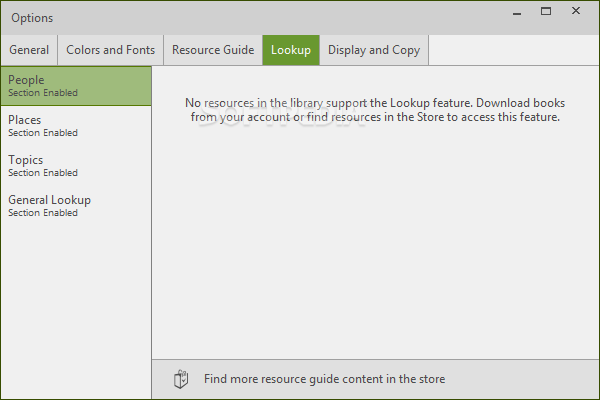
Task: Click Find more resource guide content link
Action: pos(324,379)
